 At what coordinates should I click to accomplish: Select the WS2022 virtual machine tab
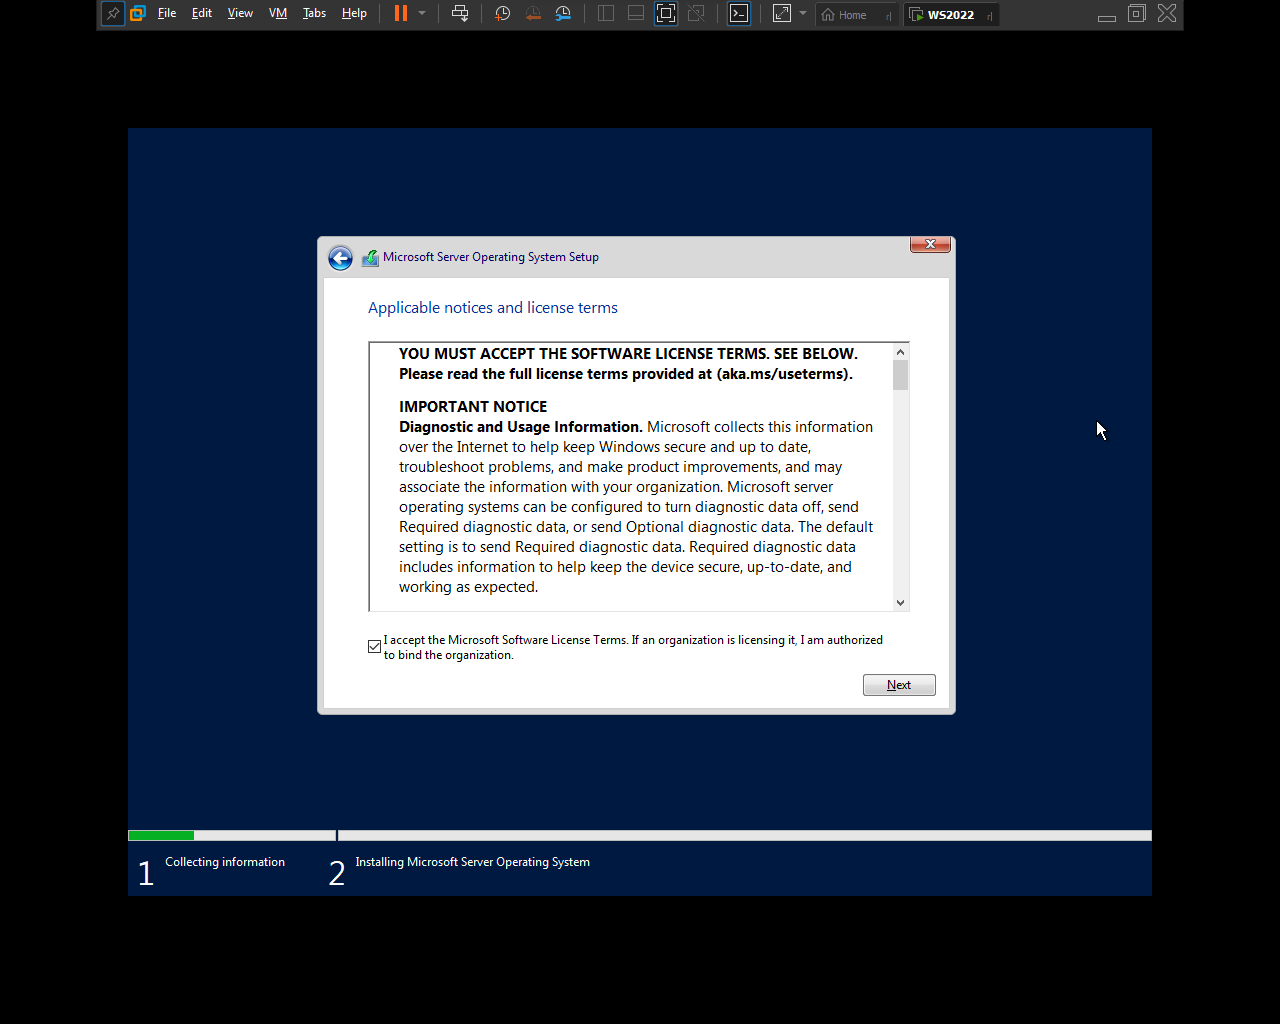click(x=950, y=14)
